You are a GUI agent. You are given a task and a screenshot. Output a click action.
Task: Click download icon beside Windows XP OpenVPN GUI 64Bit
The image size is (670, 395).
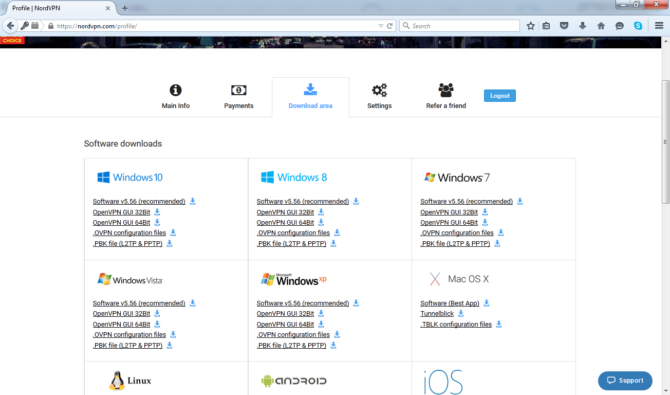(x=321, y=324)
